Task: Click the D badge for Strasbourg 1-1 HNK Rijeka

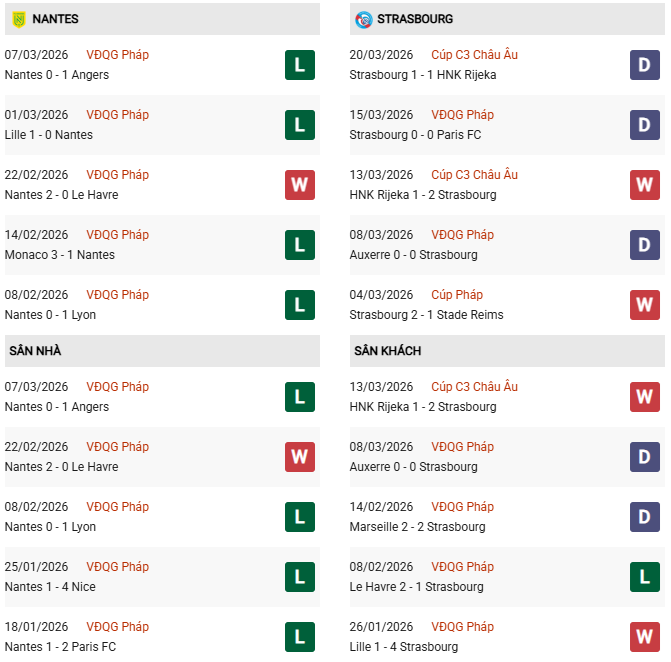Action: pos(645,65)
